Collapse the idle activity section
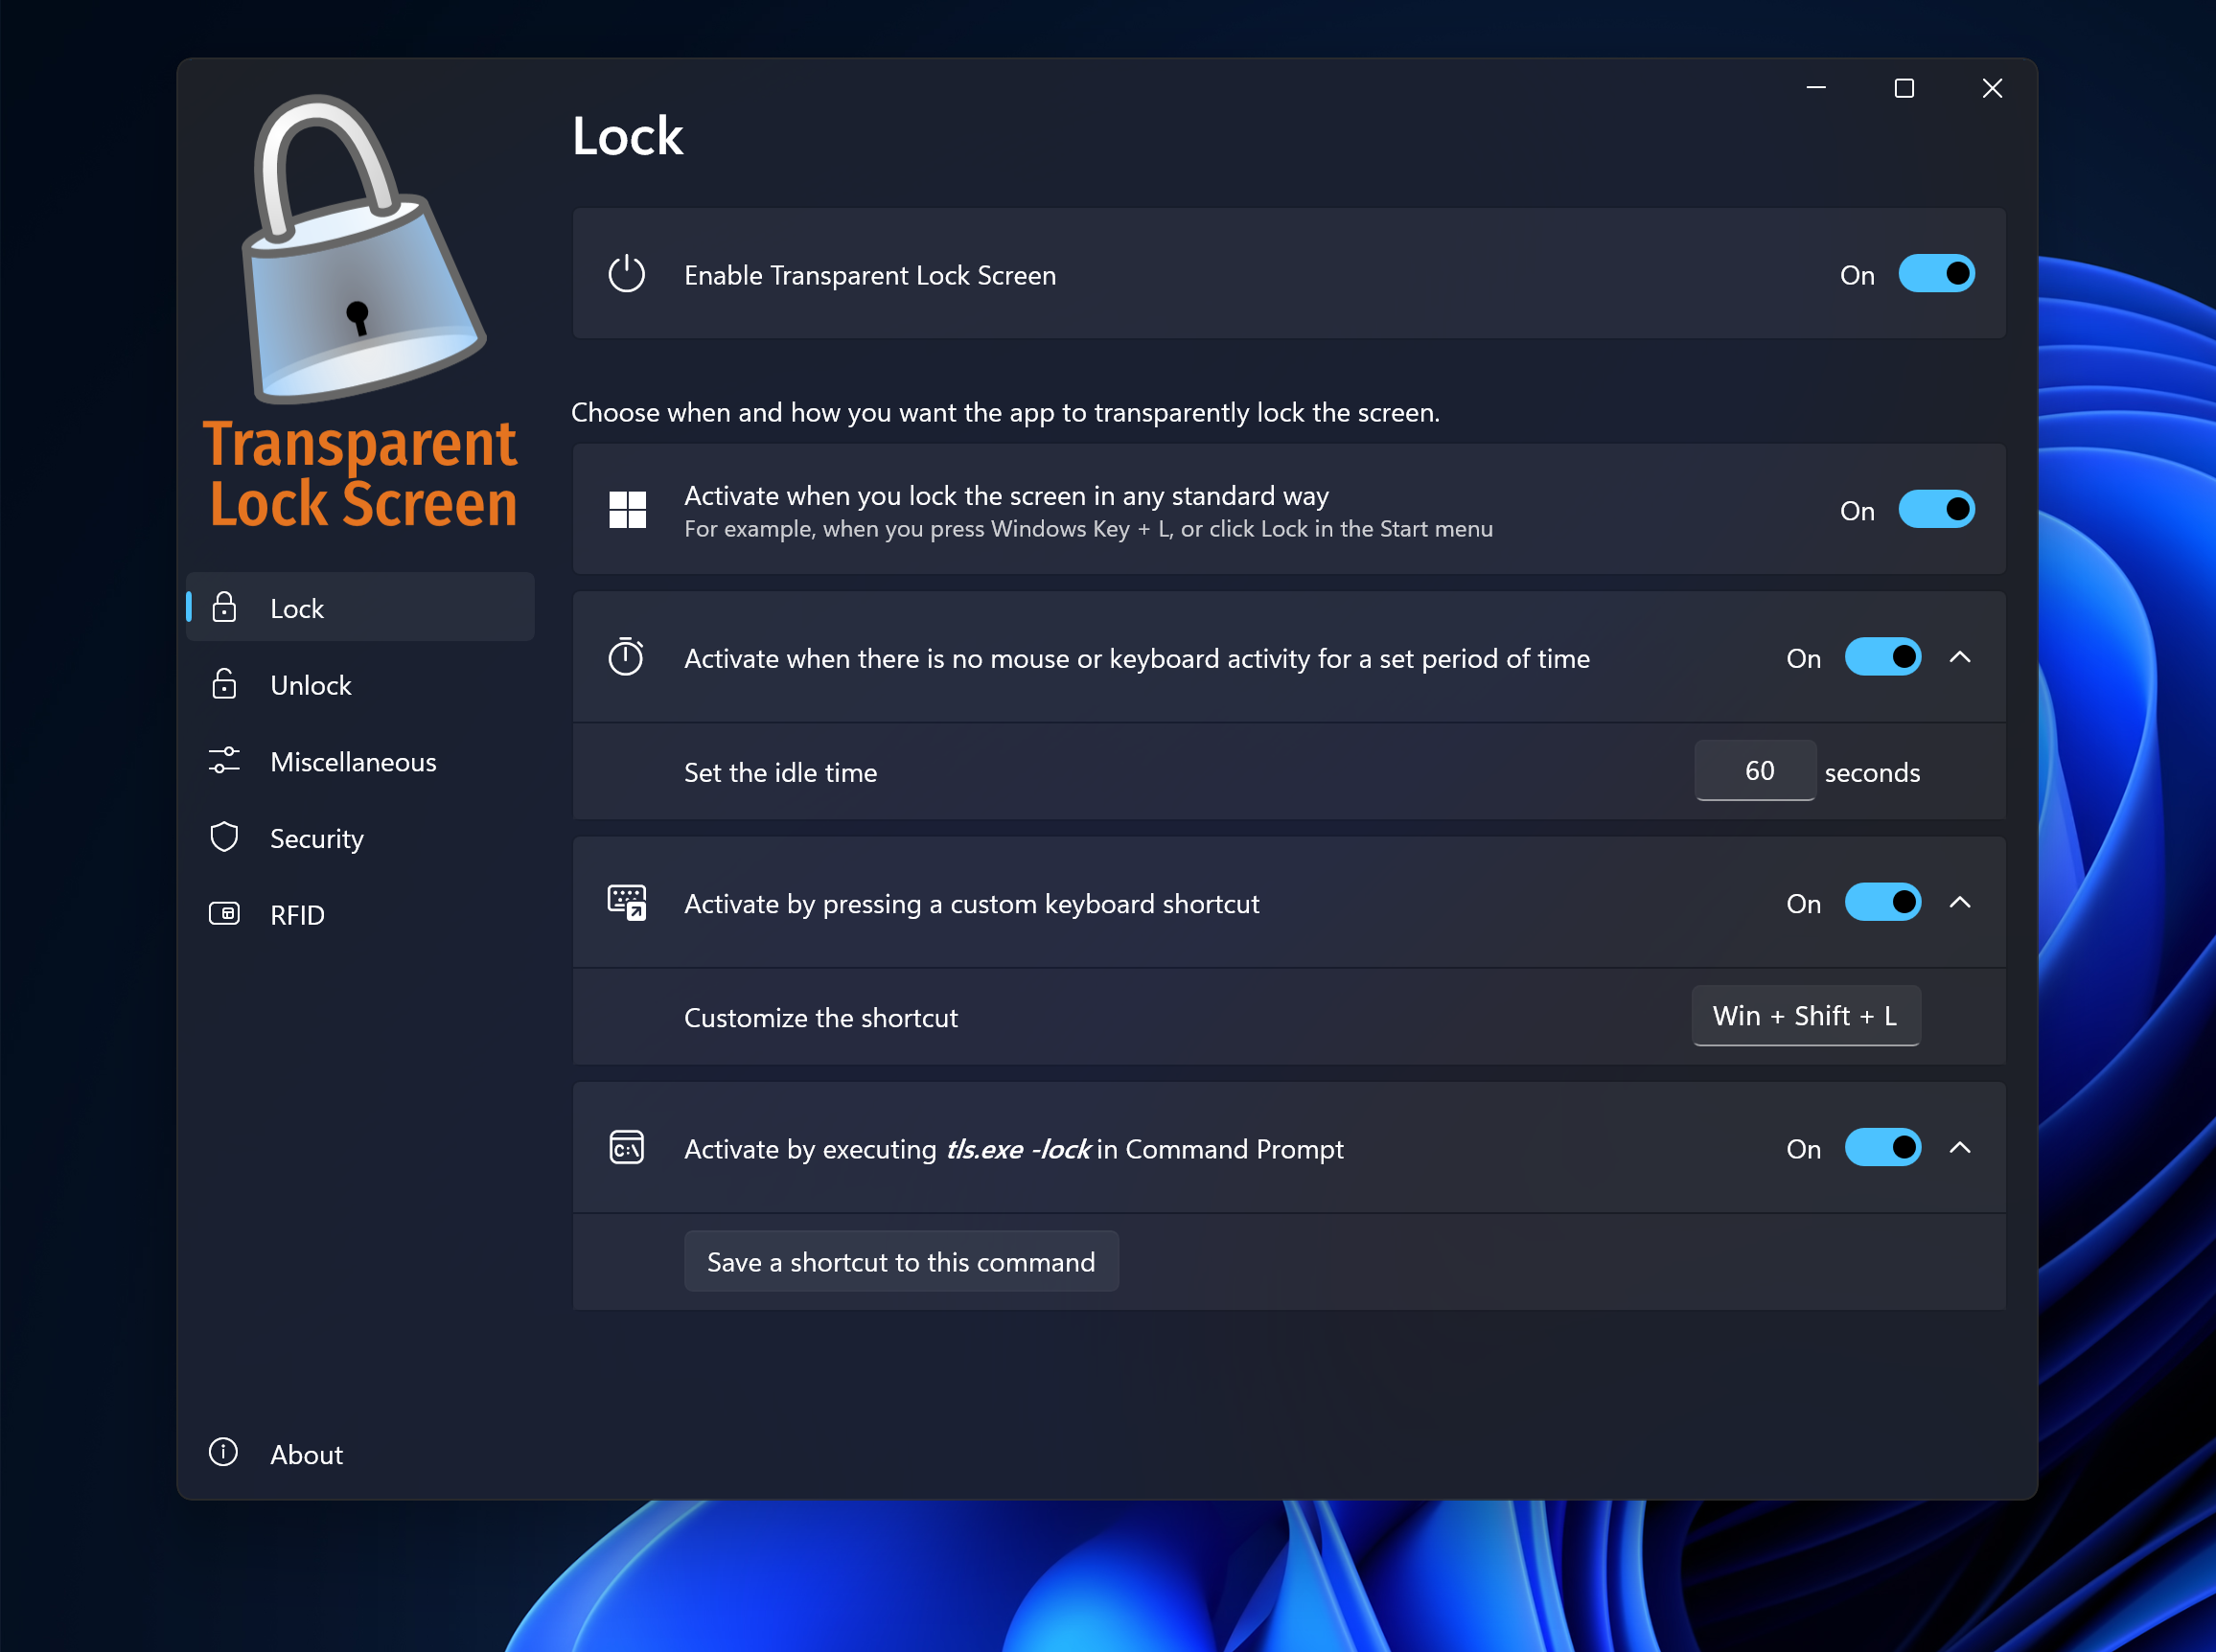This screenshot has width=2216, height=1652. coord(1960,657)
